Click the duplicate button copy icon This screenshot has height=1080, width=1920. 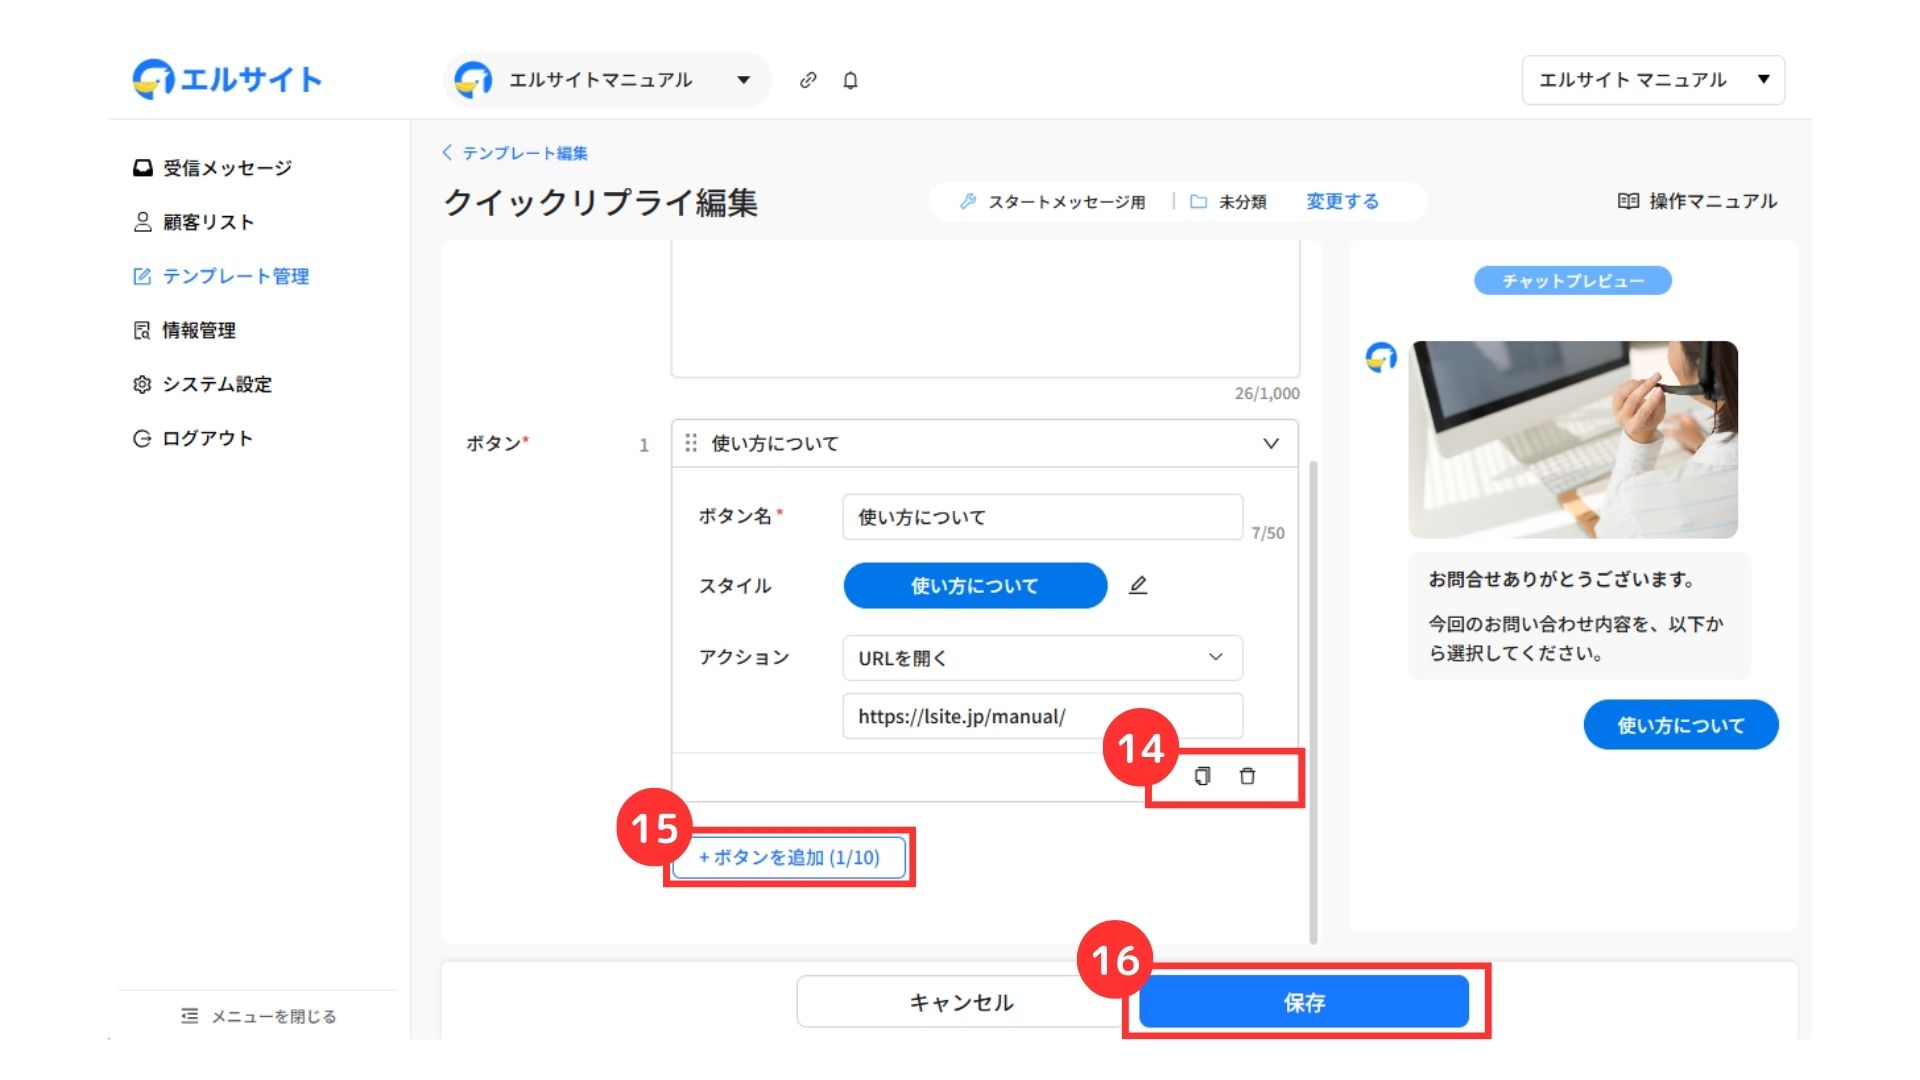point(1202,776)
